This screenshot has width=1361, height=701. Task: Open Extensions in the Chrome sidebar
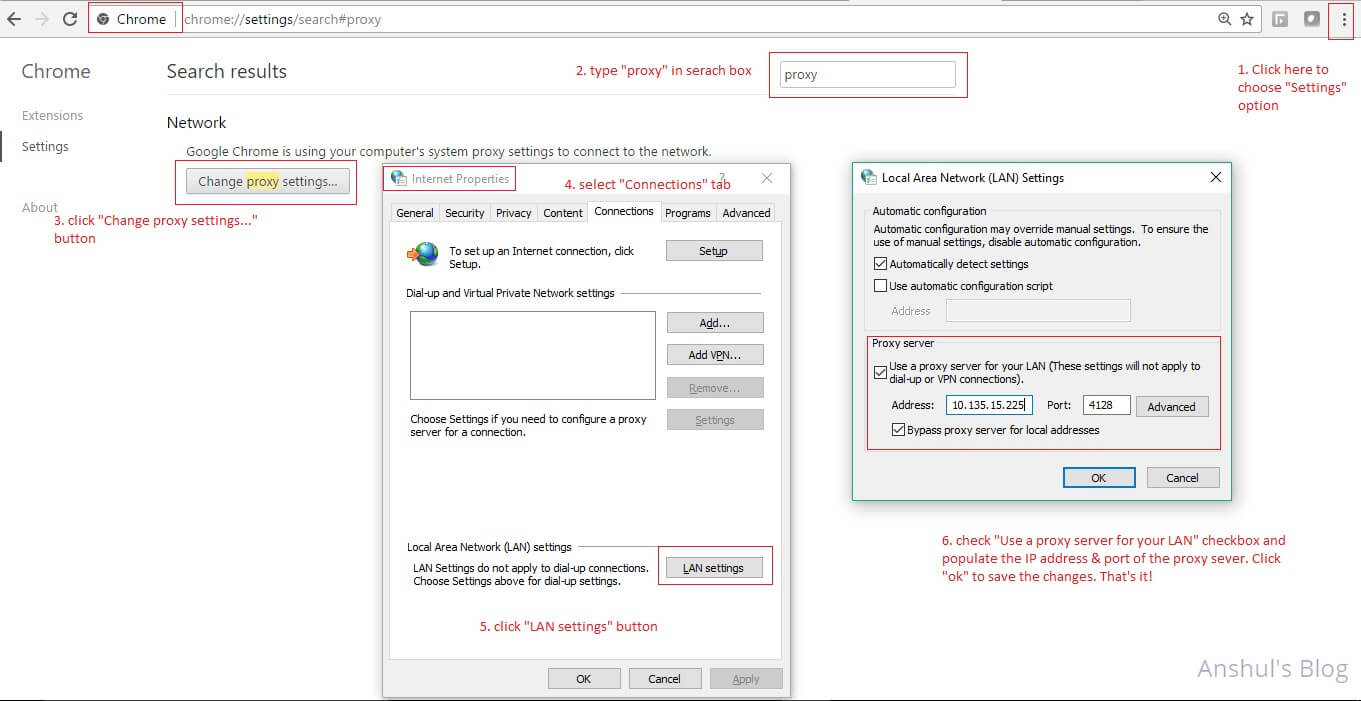[x=52, y=115]
